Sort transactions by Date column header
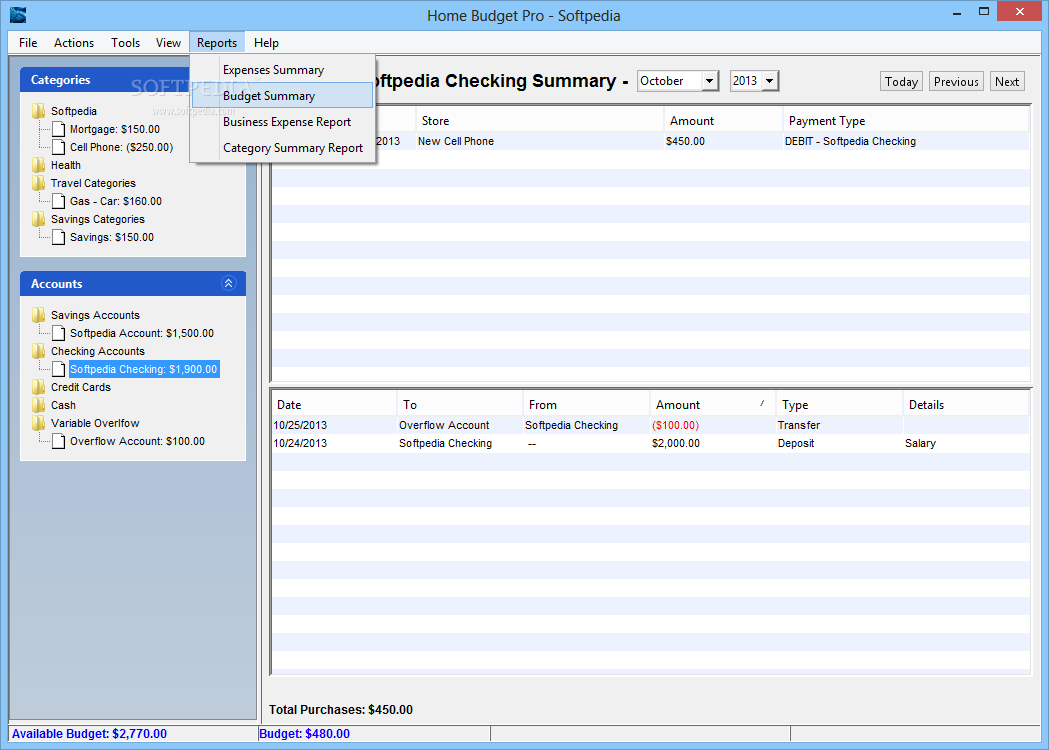Screen dimensions: 1049x750 pos(334,405)
